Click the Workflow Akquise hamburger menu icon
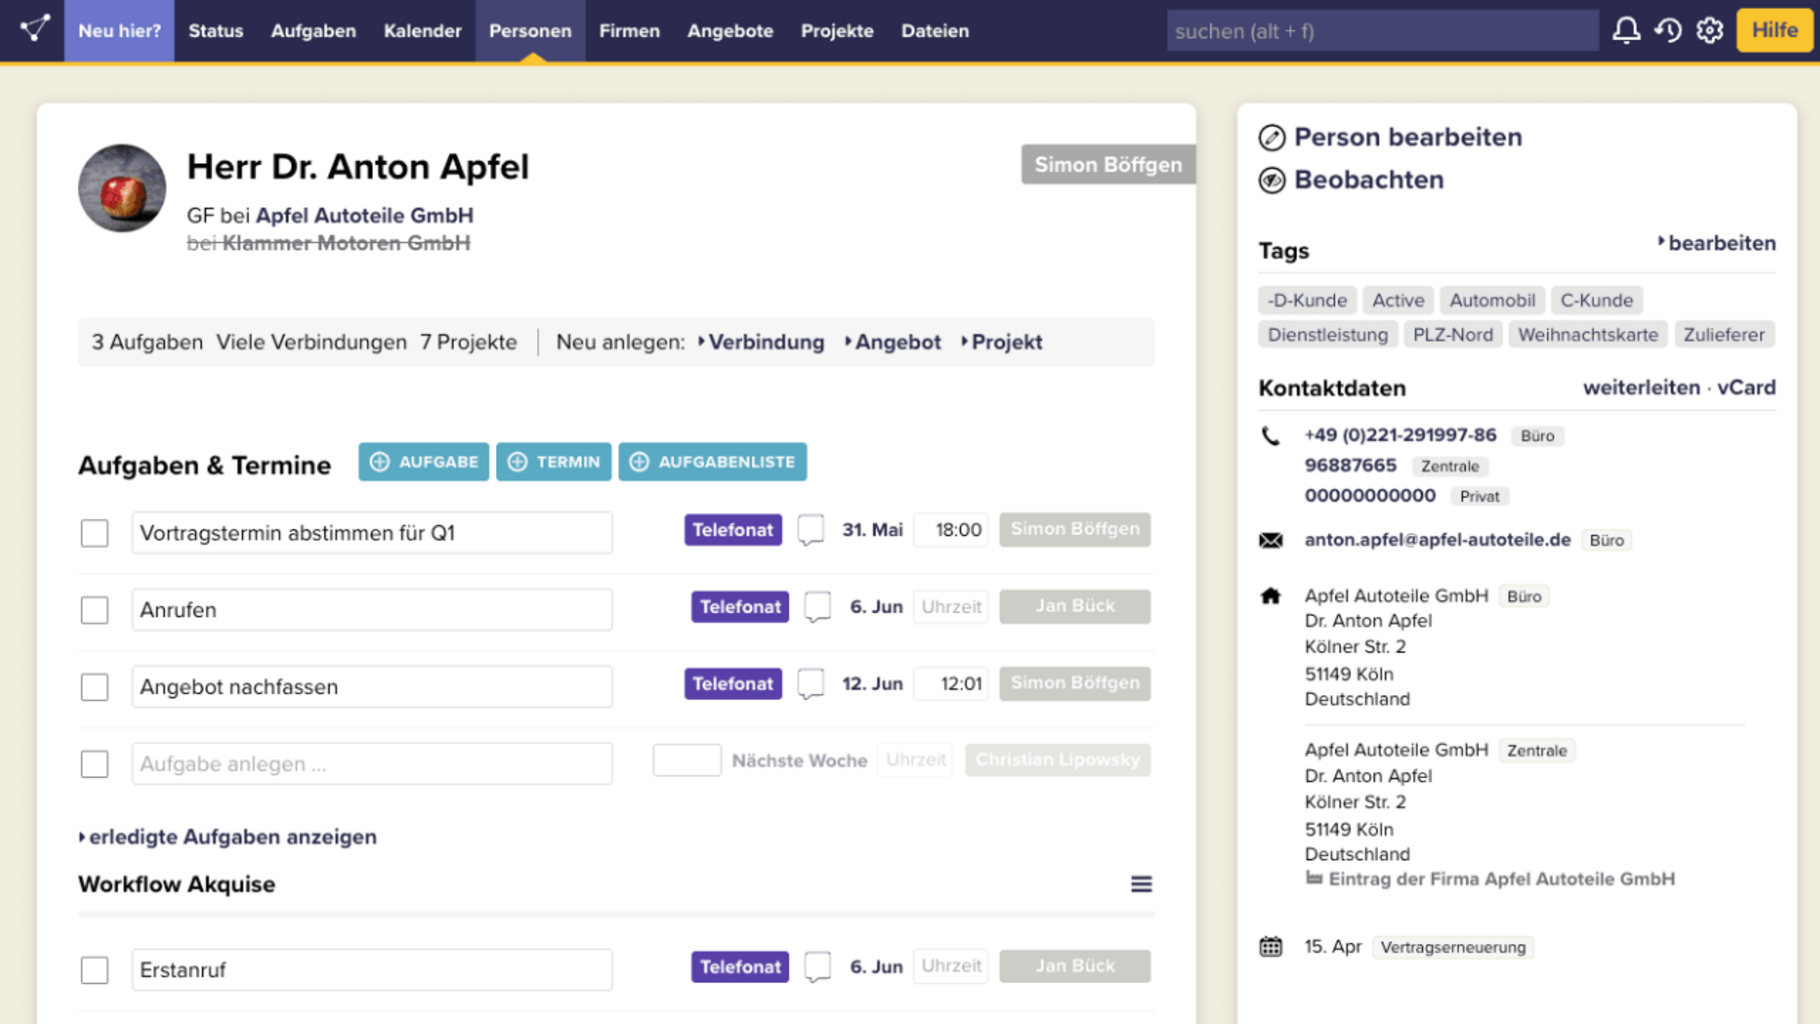 (1141, 884)
